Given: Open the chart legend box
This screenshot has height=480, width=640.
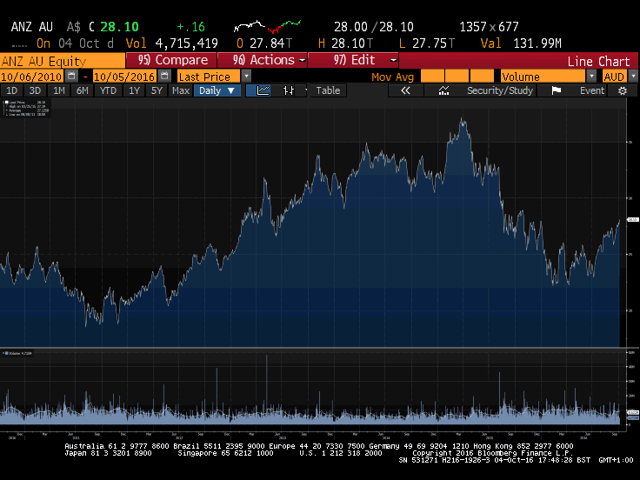Looking at the screenshot, I should 26,109.
